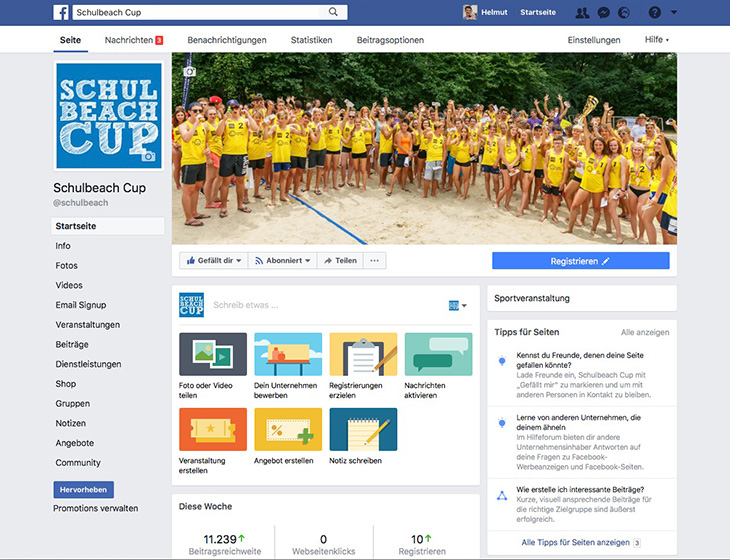Go to Helmut's profile name link
Image resolution: width=730 pixels, height=560 pixels.
494,13
